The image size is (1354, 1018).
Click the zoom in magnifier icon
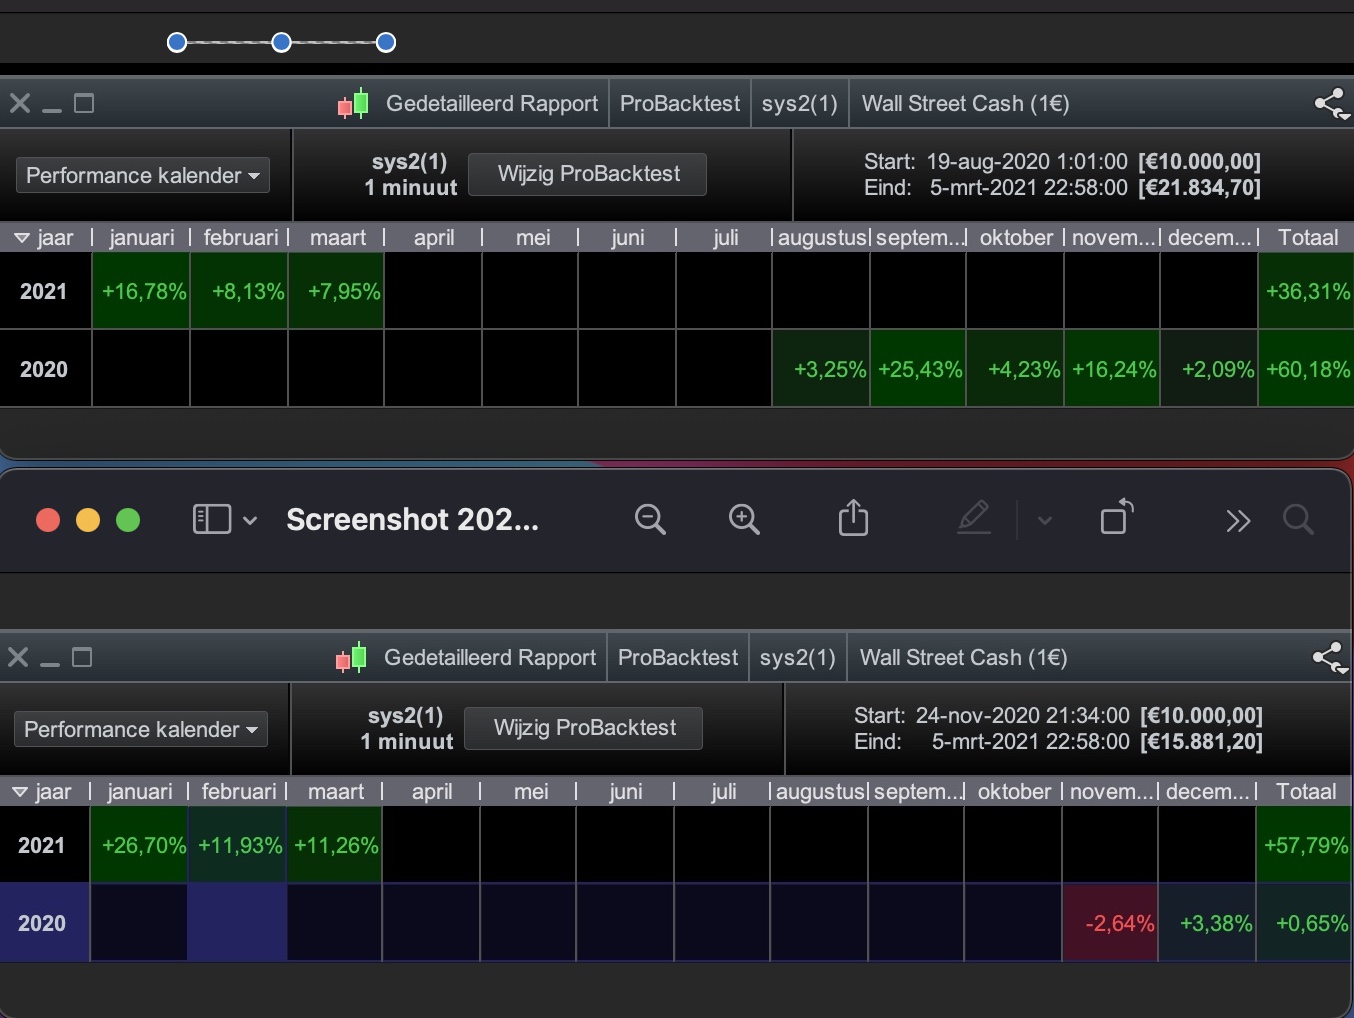pyautogui.click(x=744, y=520)
